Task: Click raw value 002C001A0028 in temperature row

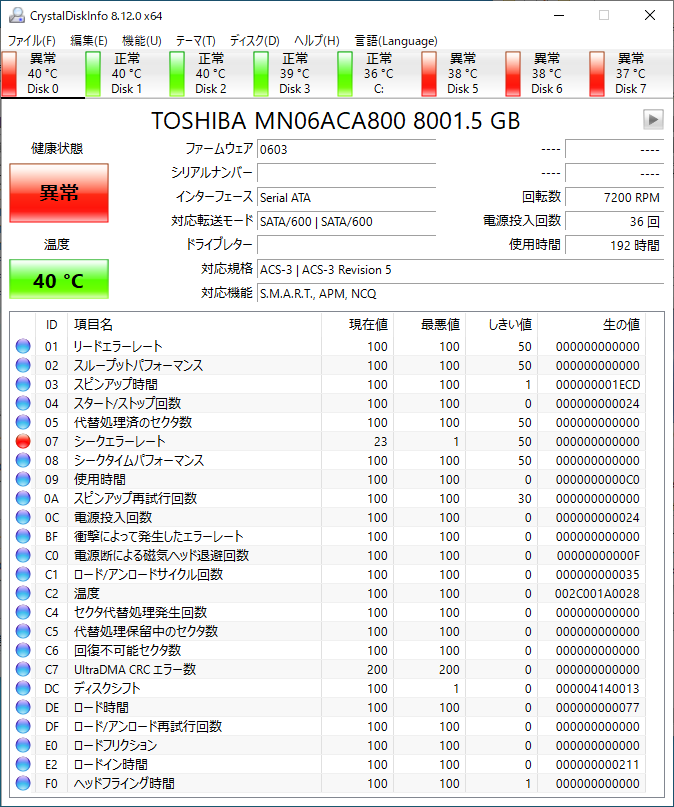Action: click(597, 593)
